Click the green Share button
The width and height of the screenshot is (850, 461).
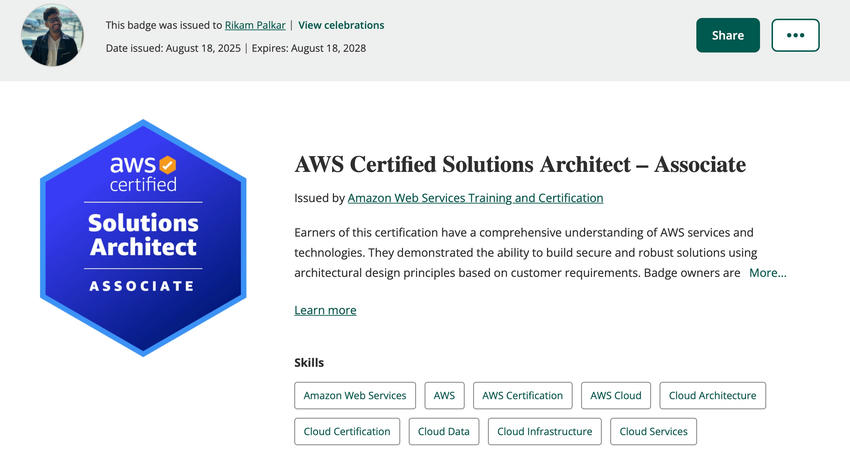tap(728, 35)
